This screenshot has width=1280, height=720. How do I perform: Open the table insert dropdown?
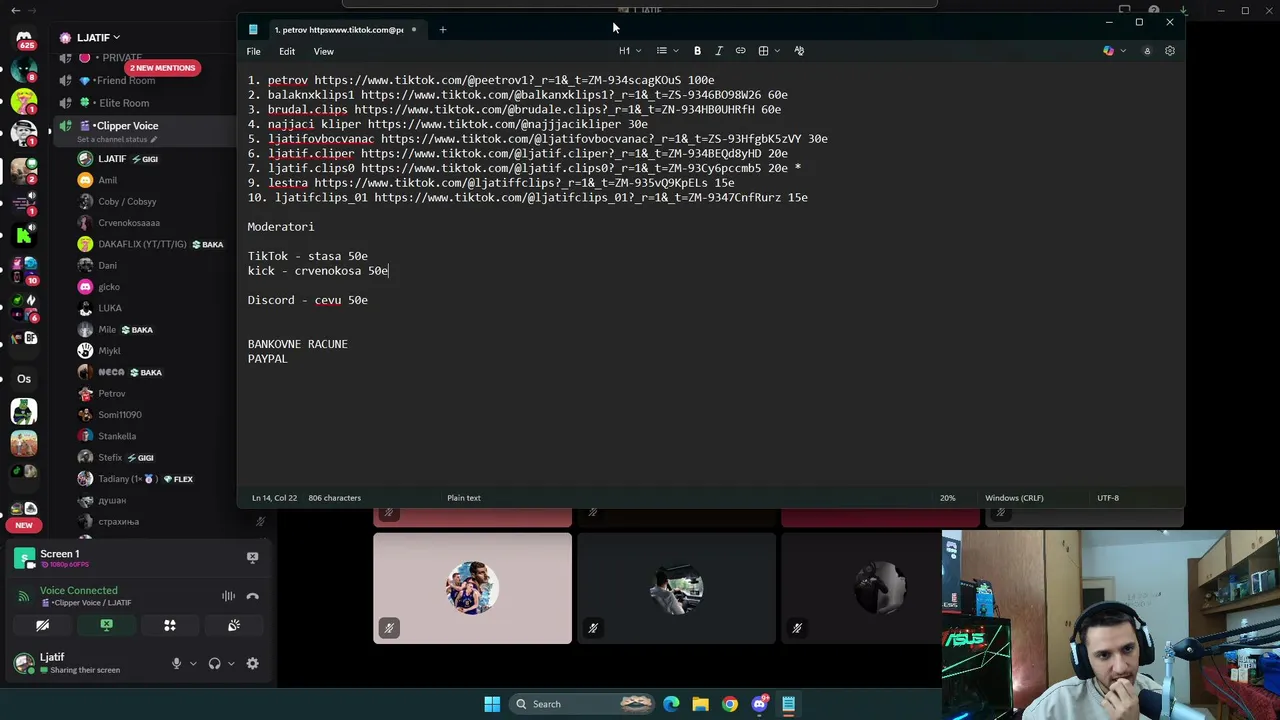point(768,51)
